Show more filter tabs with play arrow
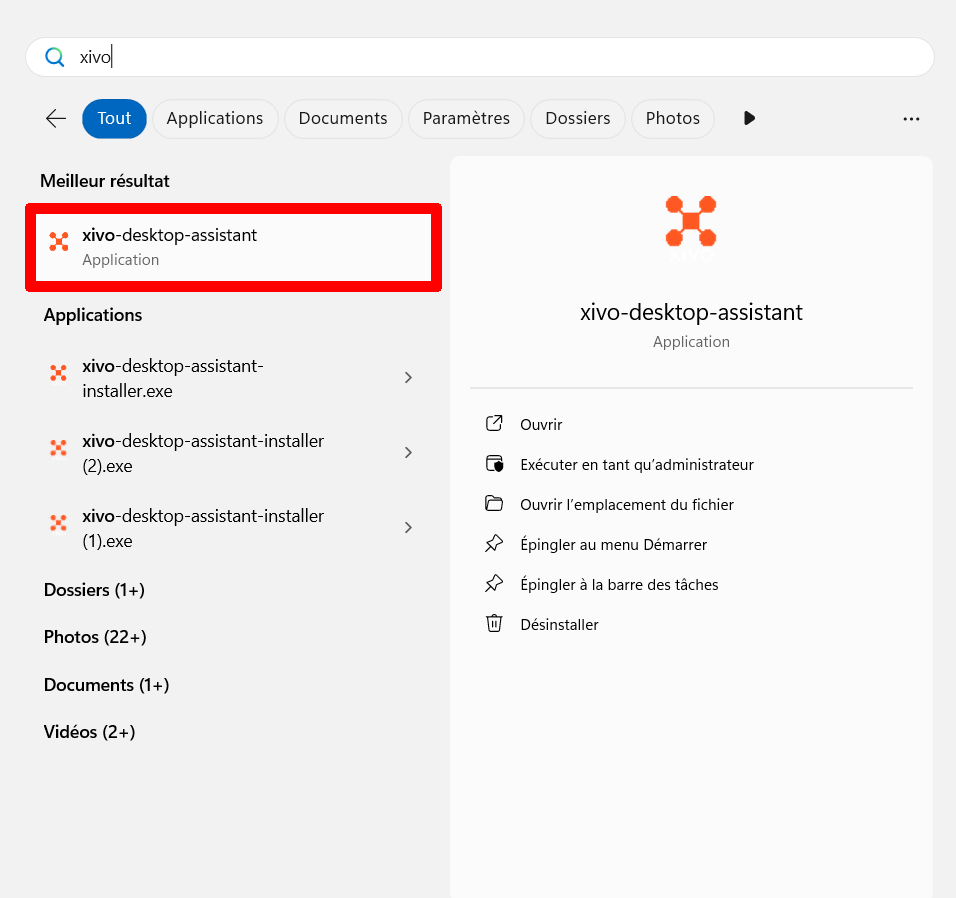 (x=749, y=118)
